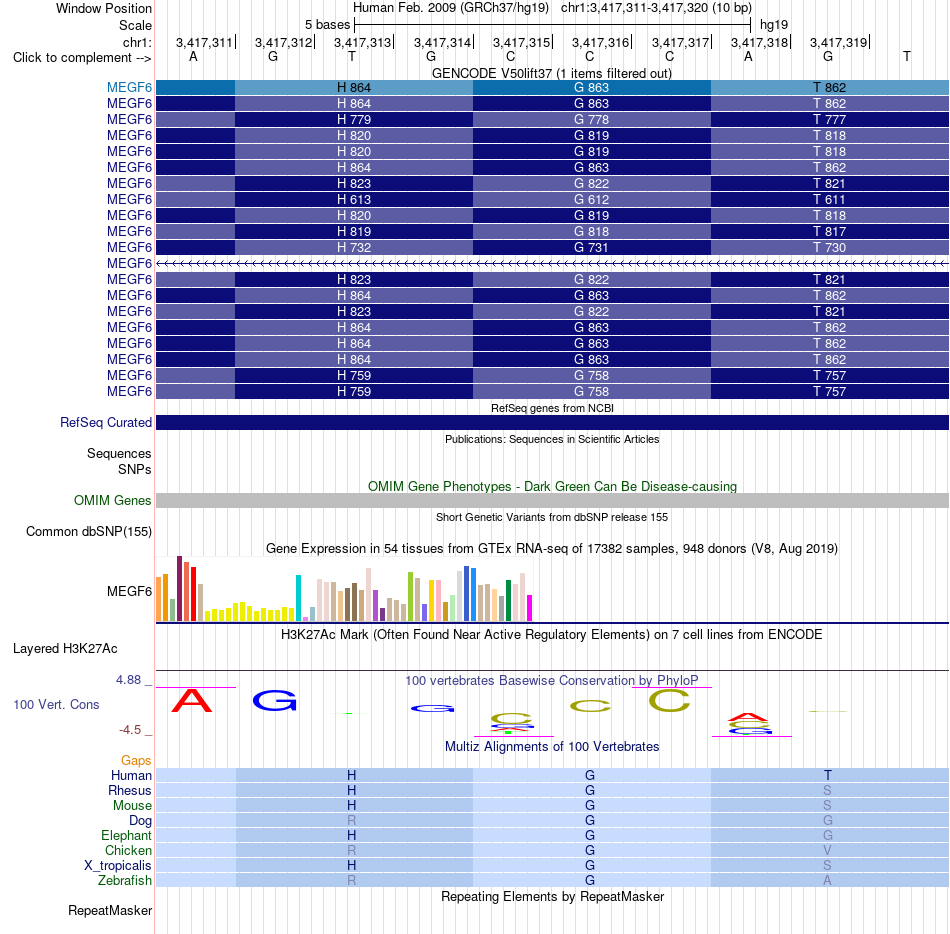The image size is (950, 934).
Task: Click the 3,417,311 position label
Action: coord(204,42)
